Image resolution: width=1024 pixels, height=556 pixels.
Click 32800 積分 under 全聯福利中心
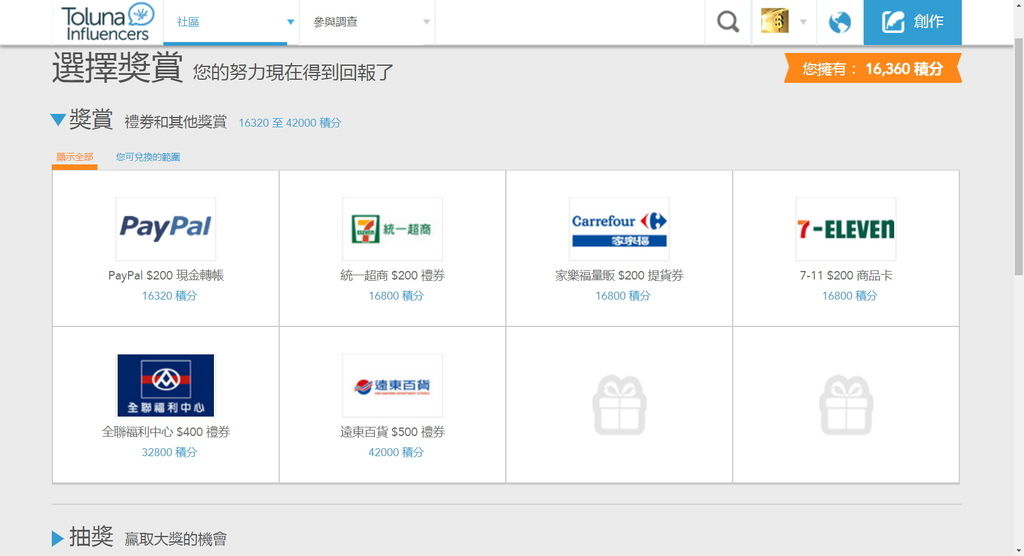[x=169, y=452]
